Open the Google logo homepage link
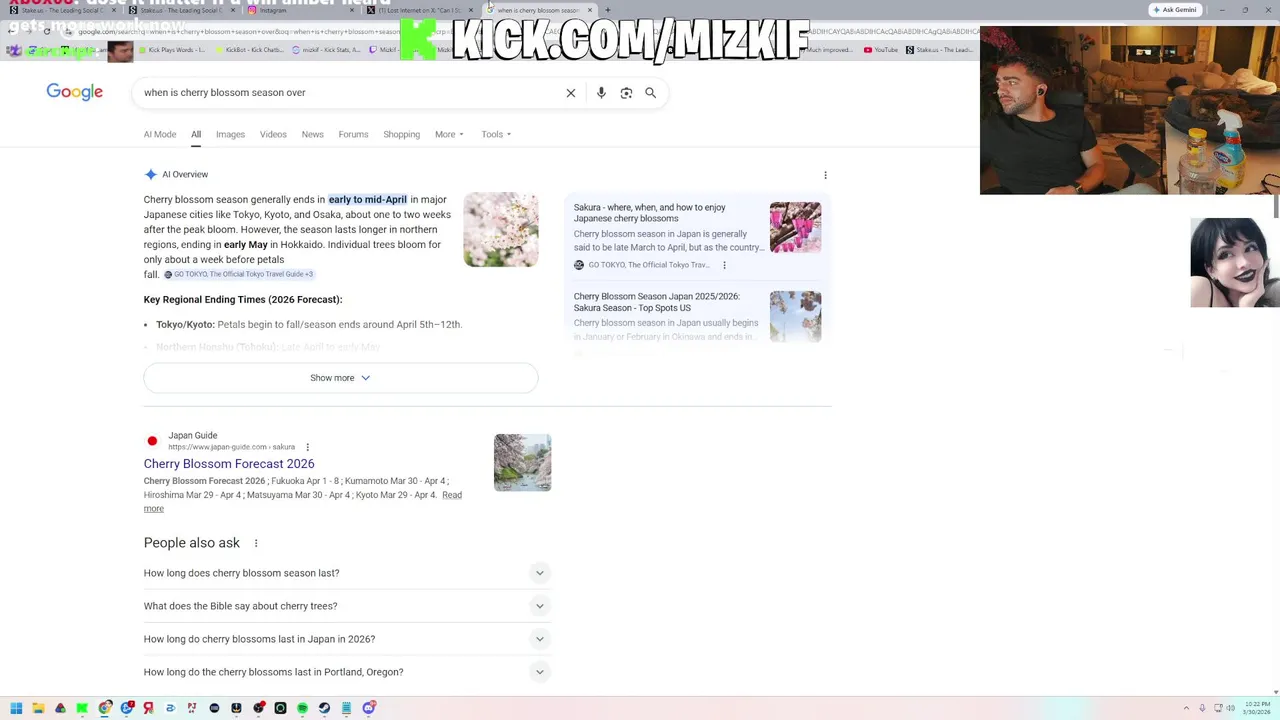Image resolution: width=1280 pixels, height=720 pixels. pos(74,92)
